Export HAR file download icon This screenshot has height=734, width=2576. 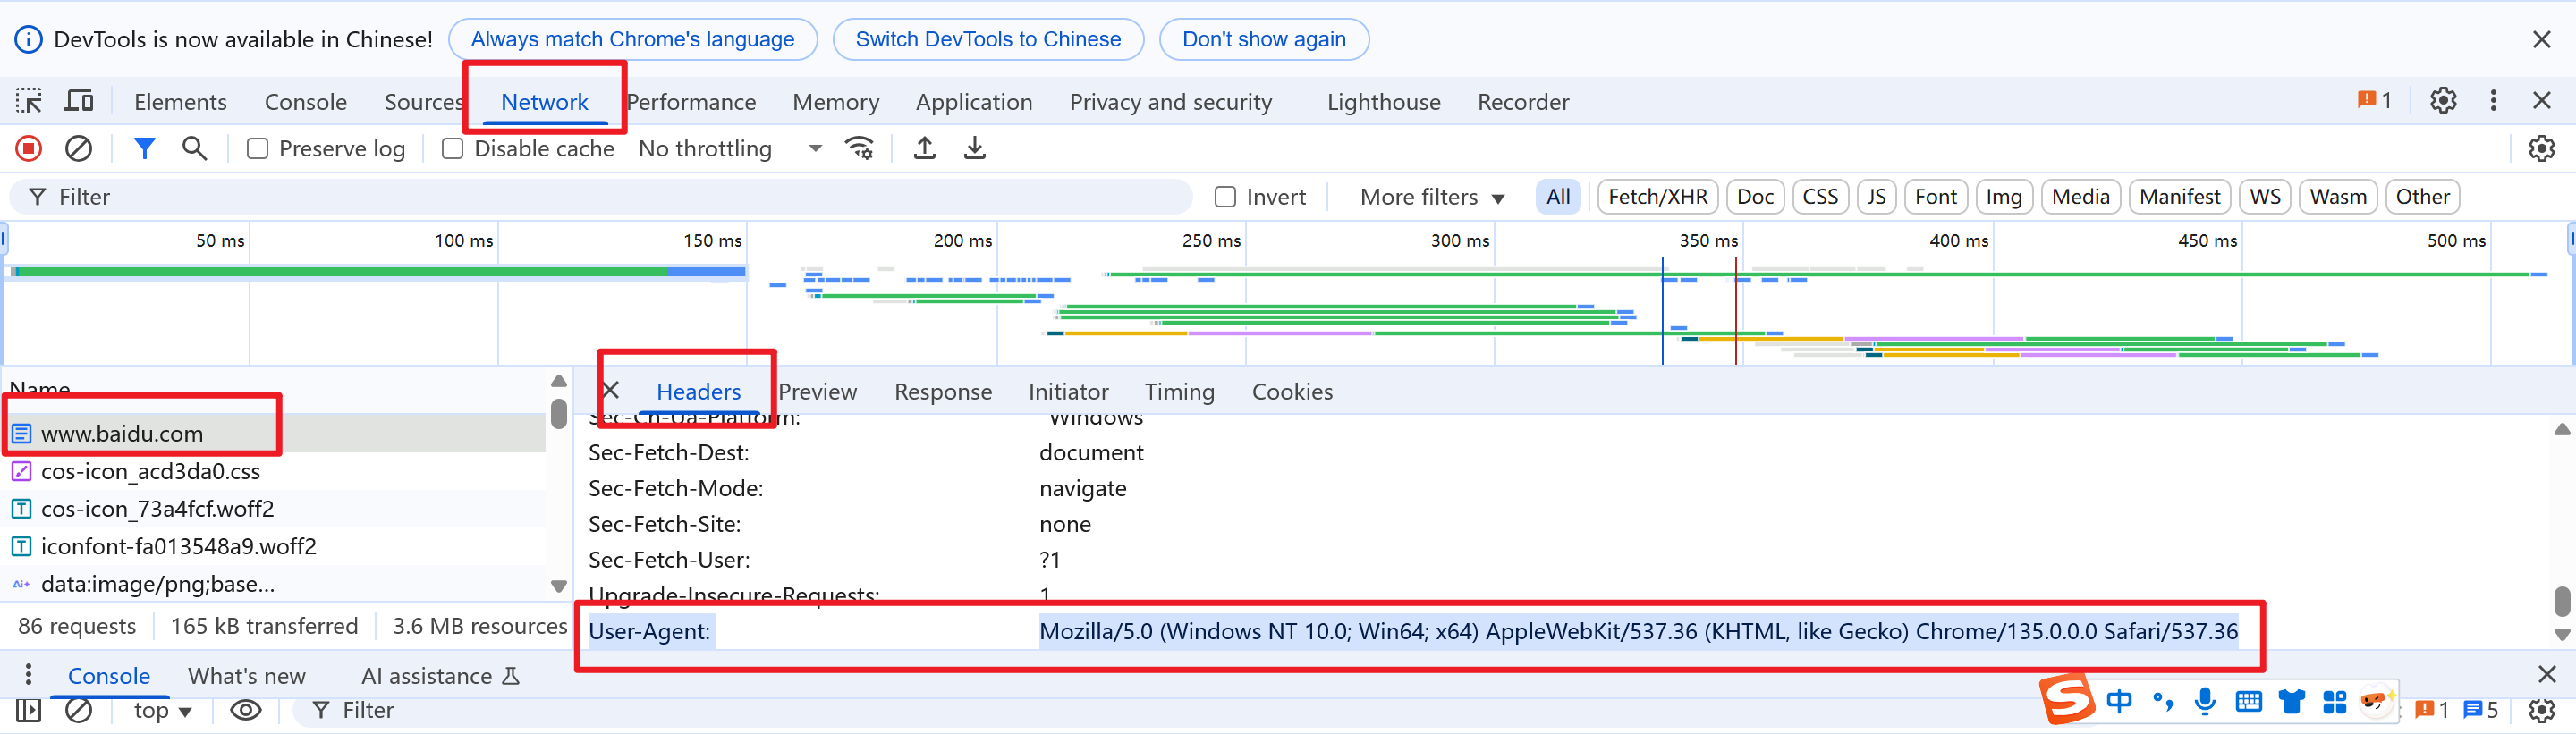[975, 149]
